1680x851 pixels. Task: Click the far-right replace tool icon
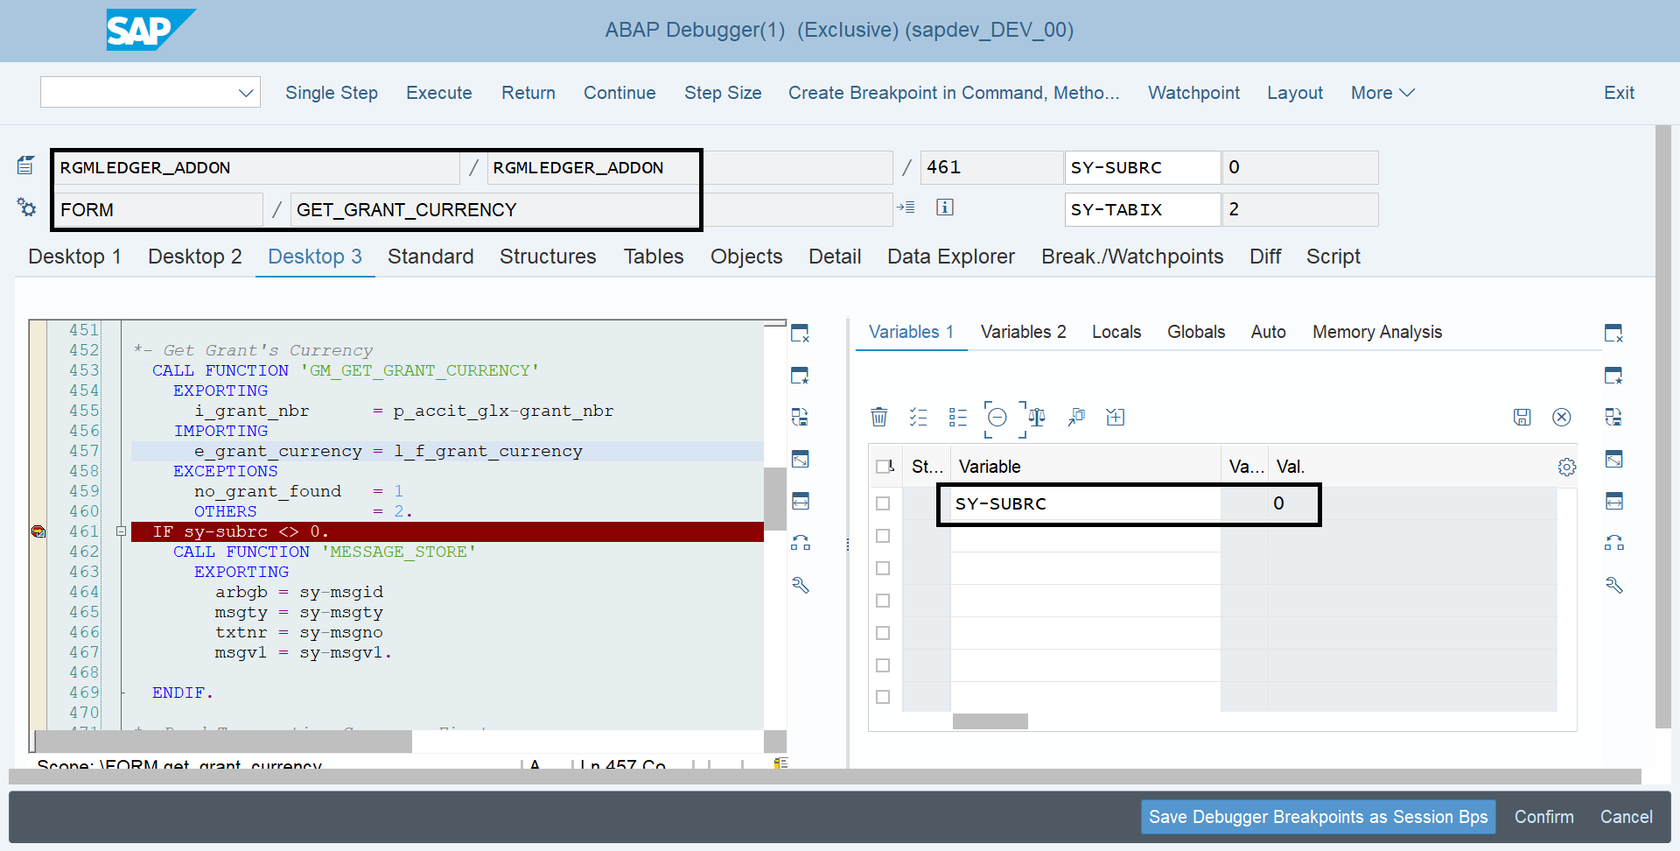pos(1614,417)
